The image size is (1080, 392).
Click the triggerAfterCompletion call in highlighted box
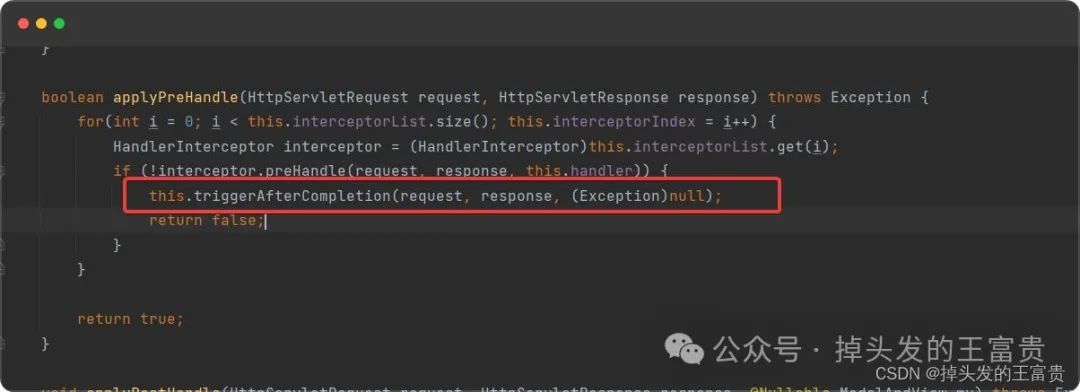pos(291,196)
